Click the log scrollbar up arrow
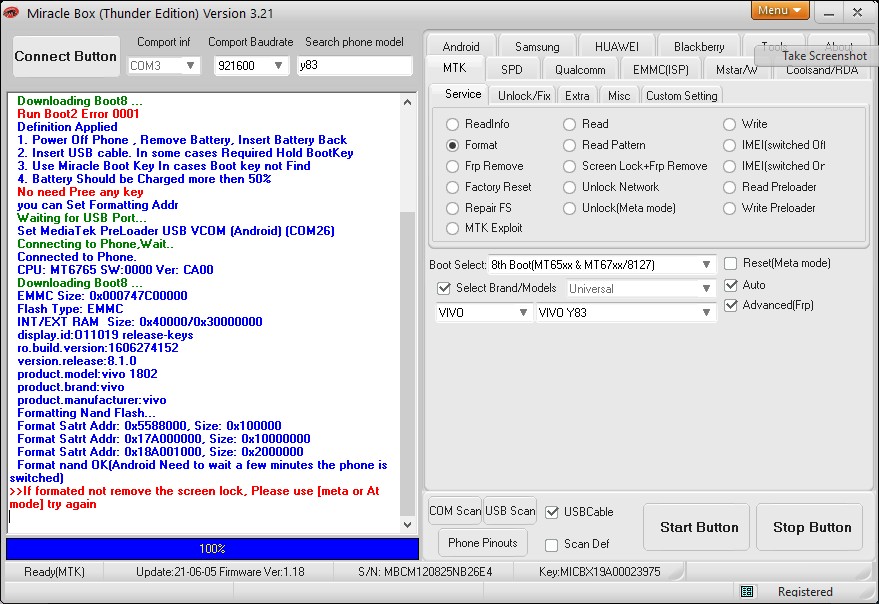This screenshot has width=879, height=604. click(408, 102)
